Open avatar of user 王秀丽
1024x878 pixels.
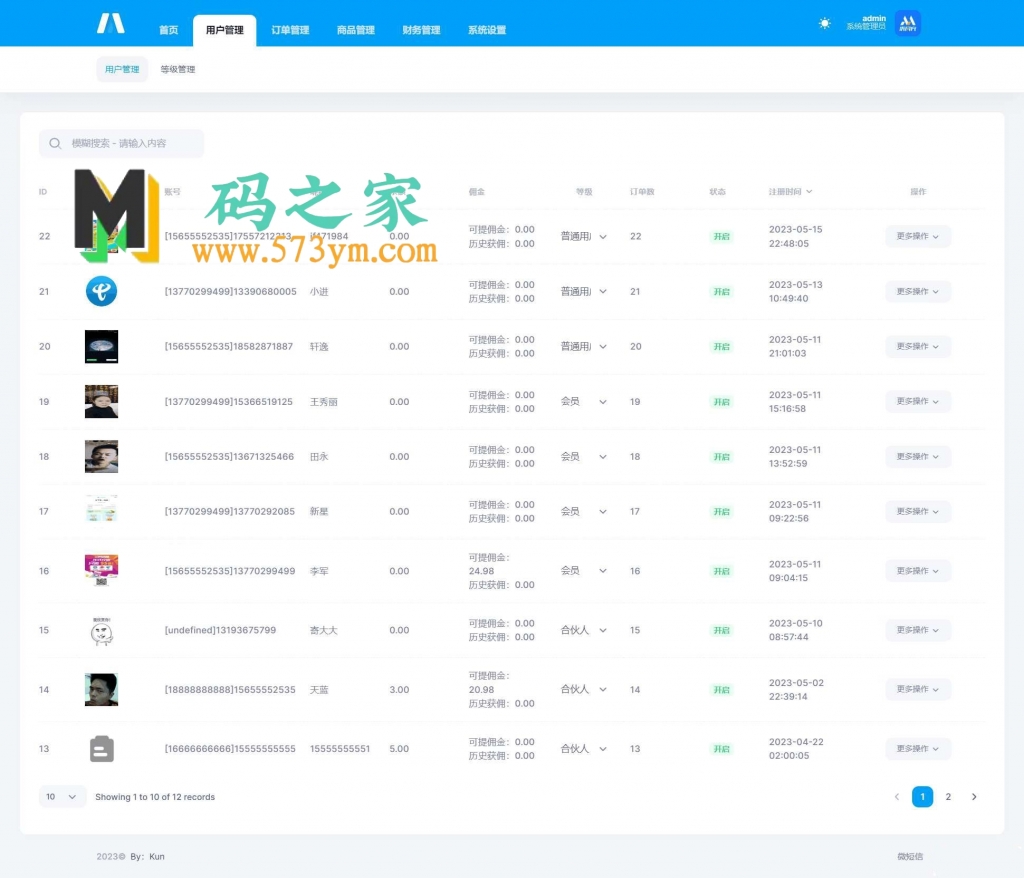click(101, 401)
